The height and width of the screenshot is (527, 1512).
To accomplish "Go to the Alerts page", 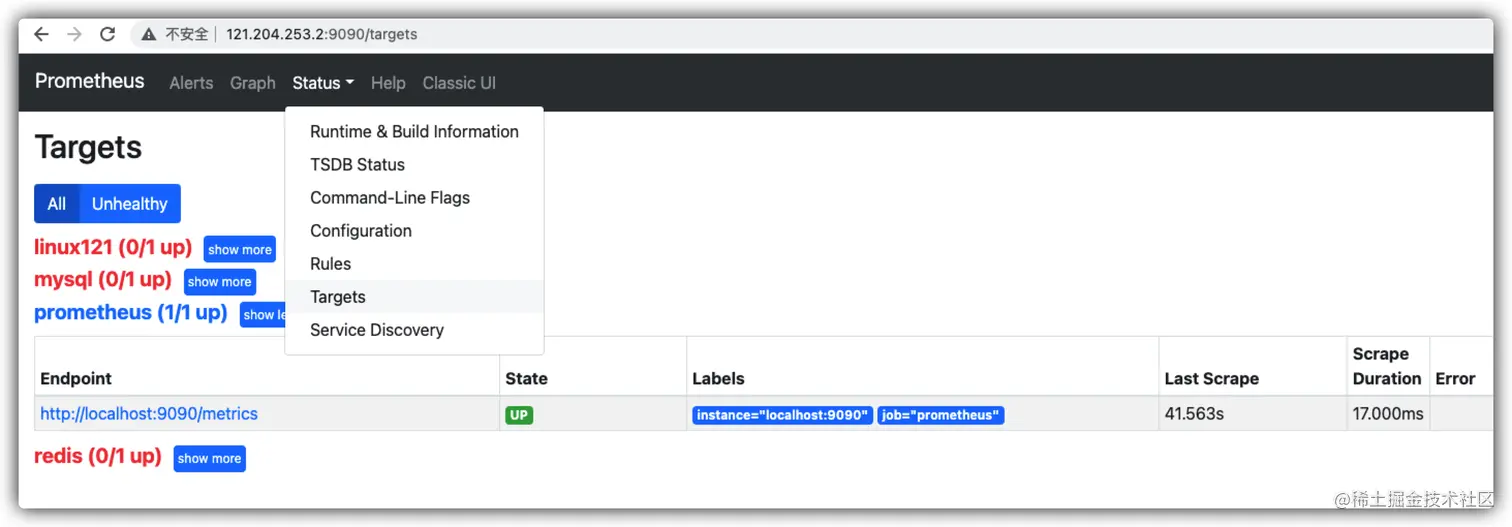I will click(x=191, y=83).
